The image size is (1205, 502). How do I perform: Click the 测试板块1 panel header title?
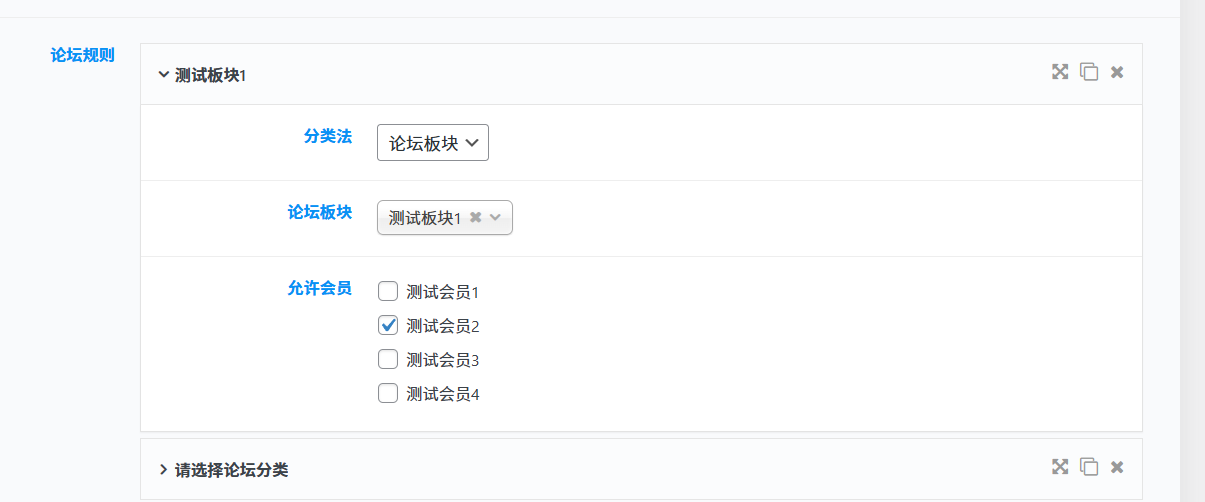tap(210, 75)
